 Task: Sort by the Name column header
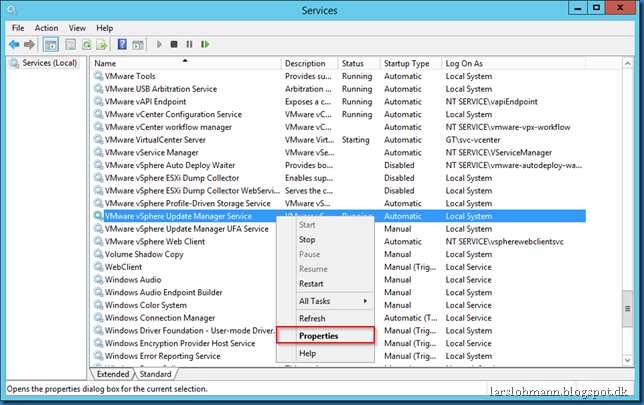(186, 63)
